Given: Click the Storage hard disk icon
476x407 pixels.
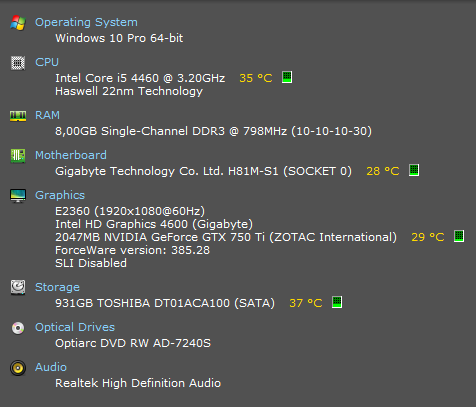Looking at the screenshot, I should (x=18, y=287).
